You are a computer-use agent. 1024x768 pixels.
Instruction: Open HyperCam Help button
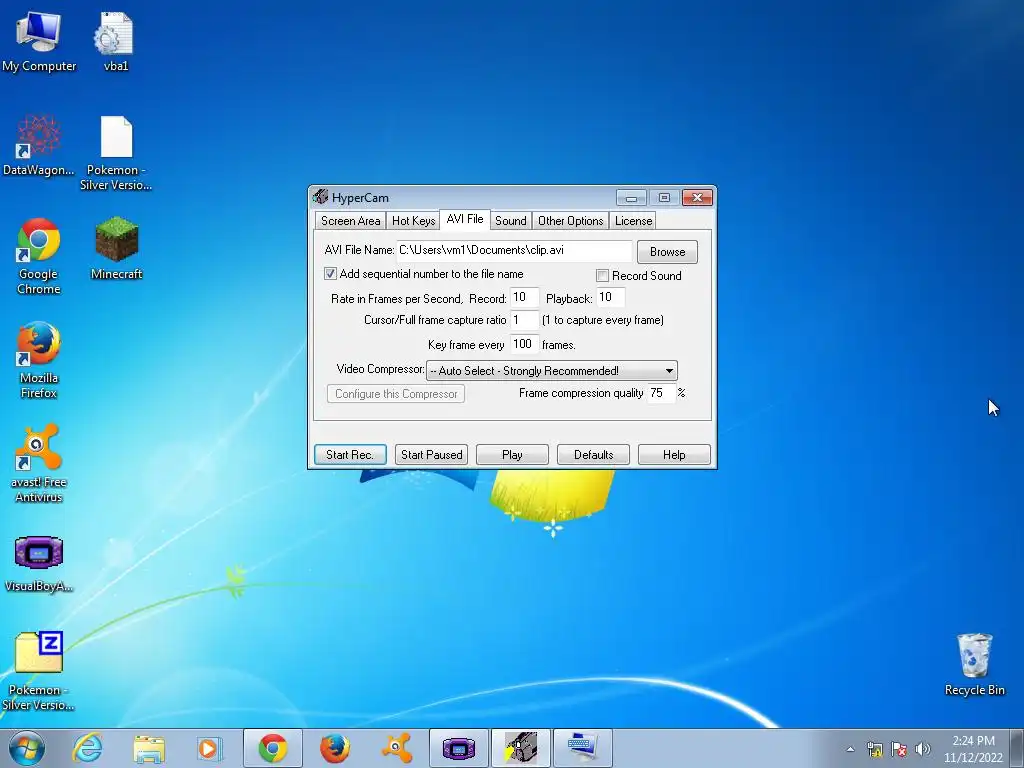674,455
